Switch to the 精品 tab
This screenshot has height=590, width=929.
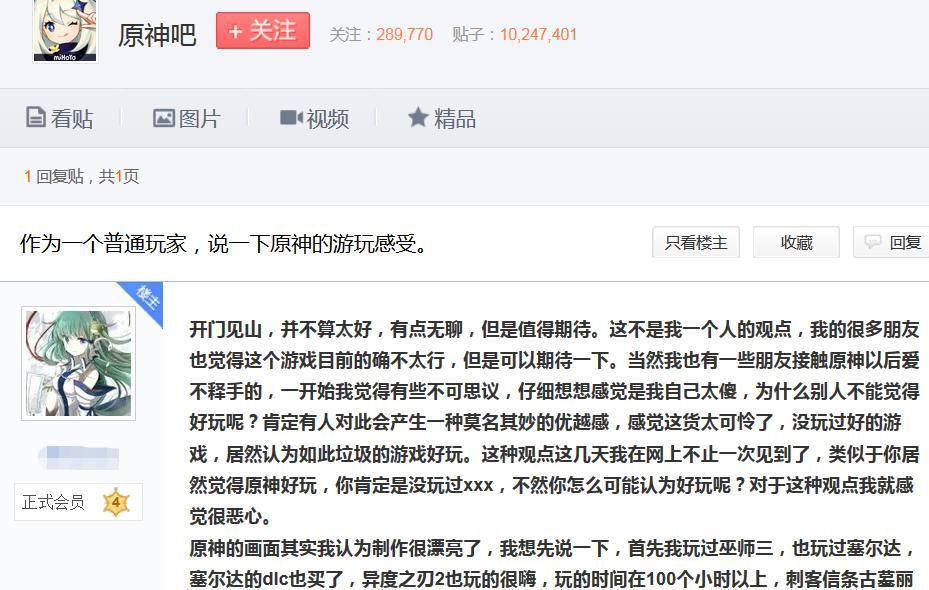click(x=442, y=118)
